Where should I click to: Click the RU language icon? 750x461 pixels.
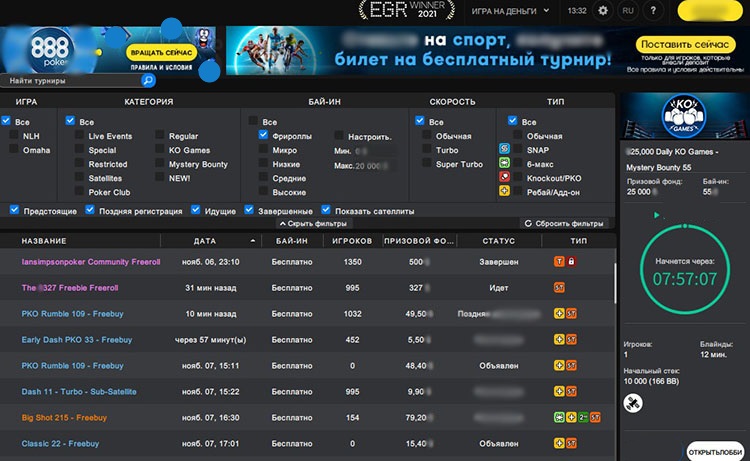[628, 11]
